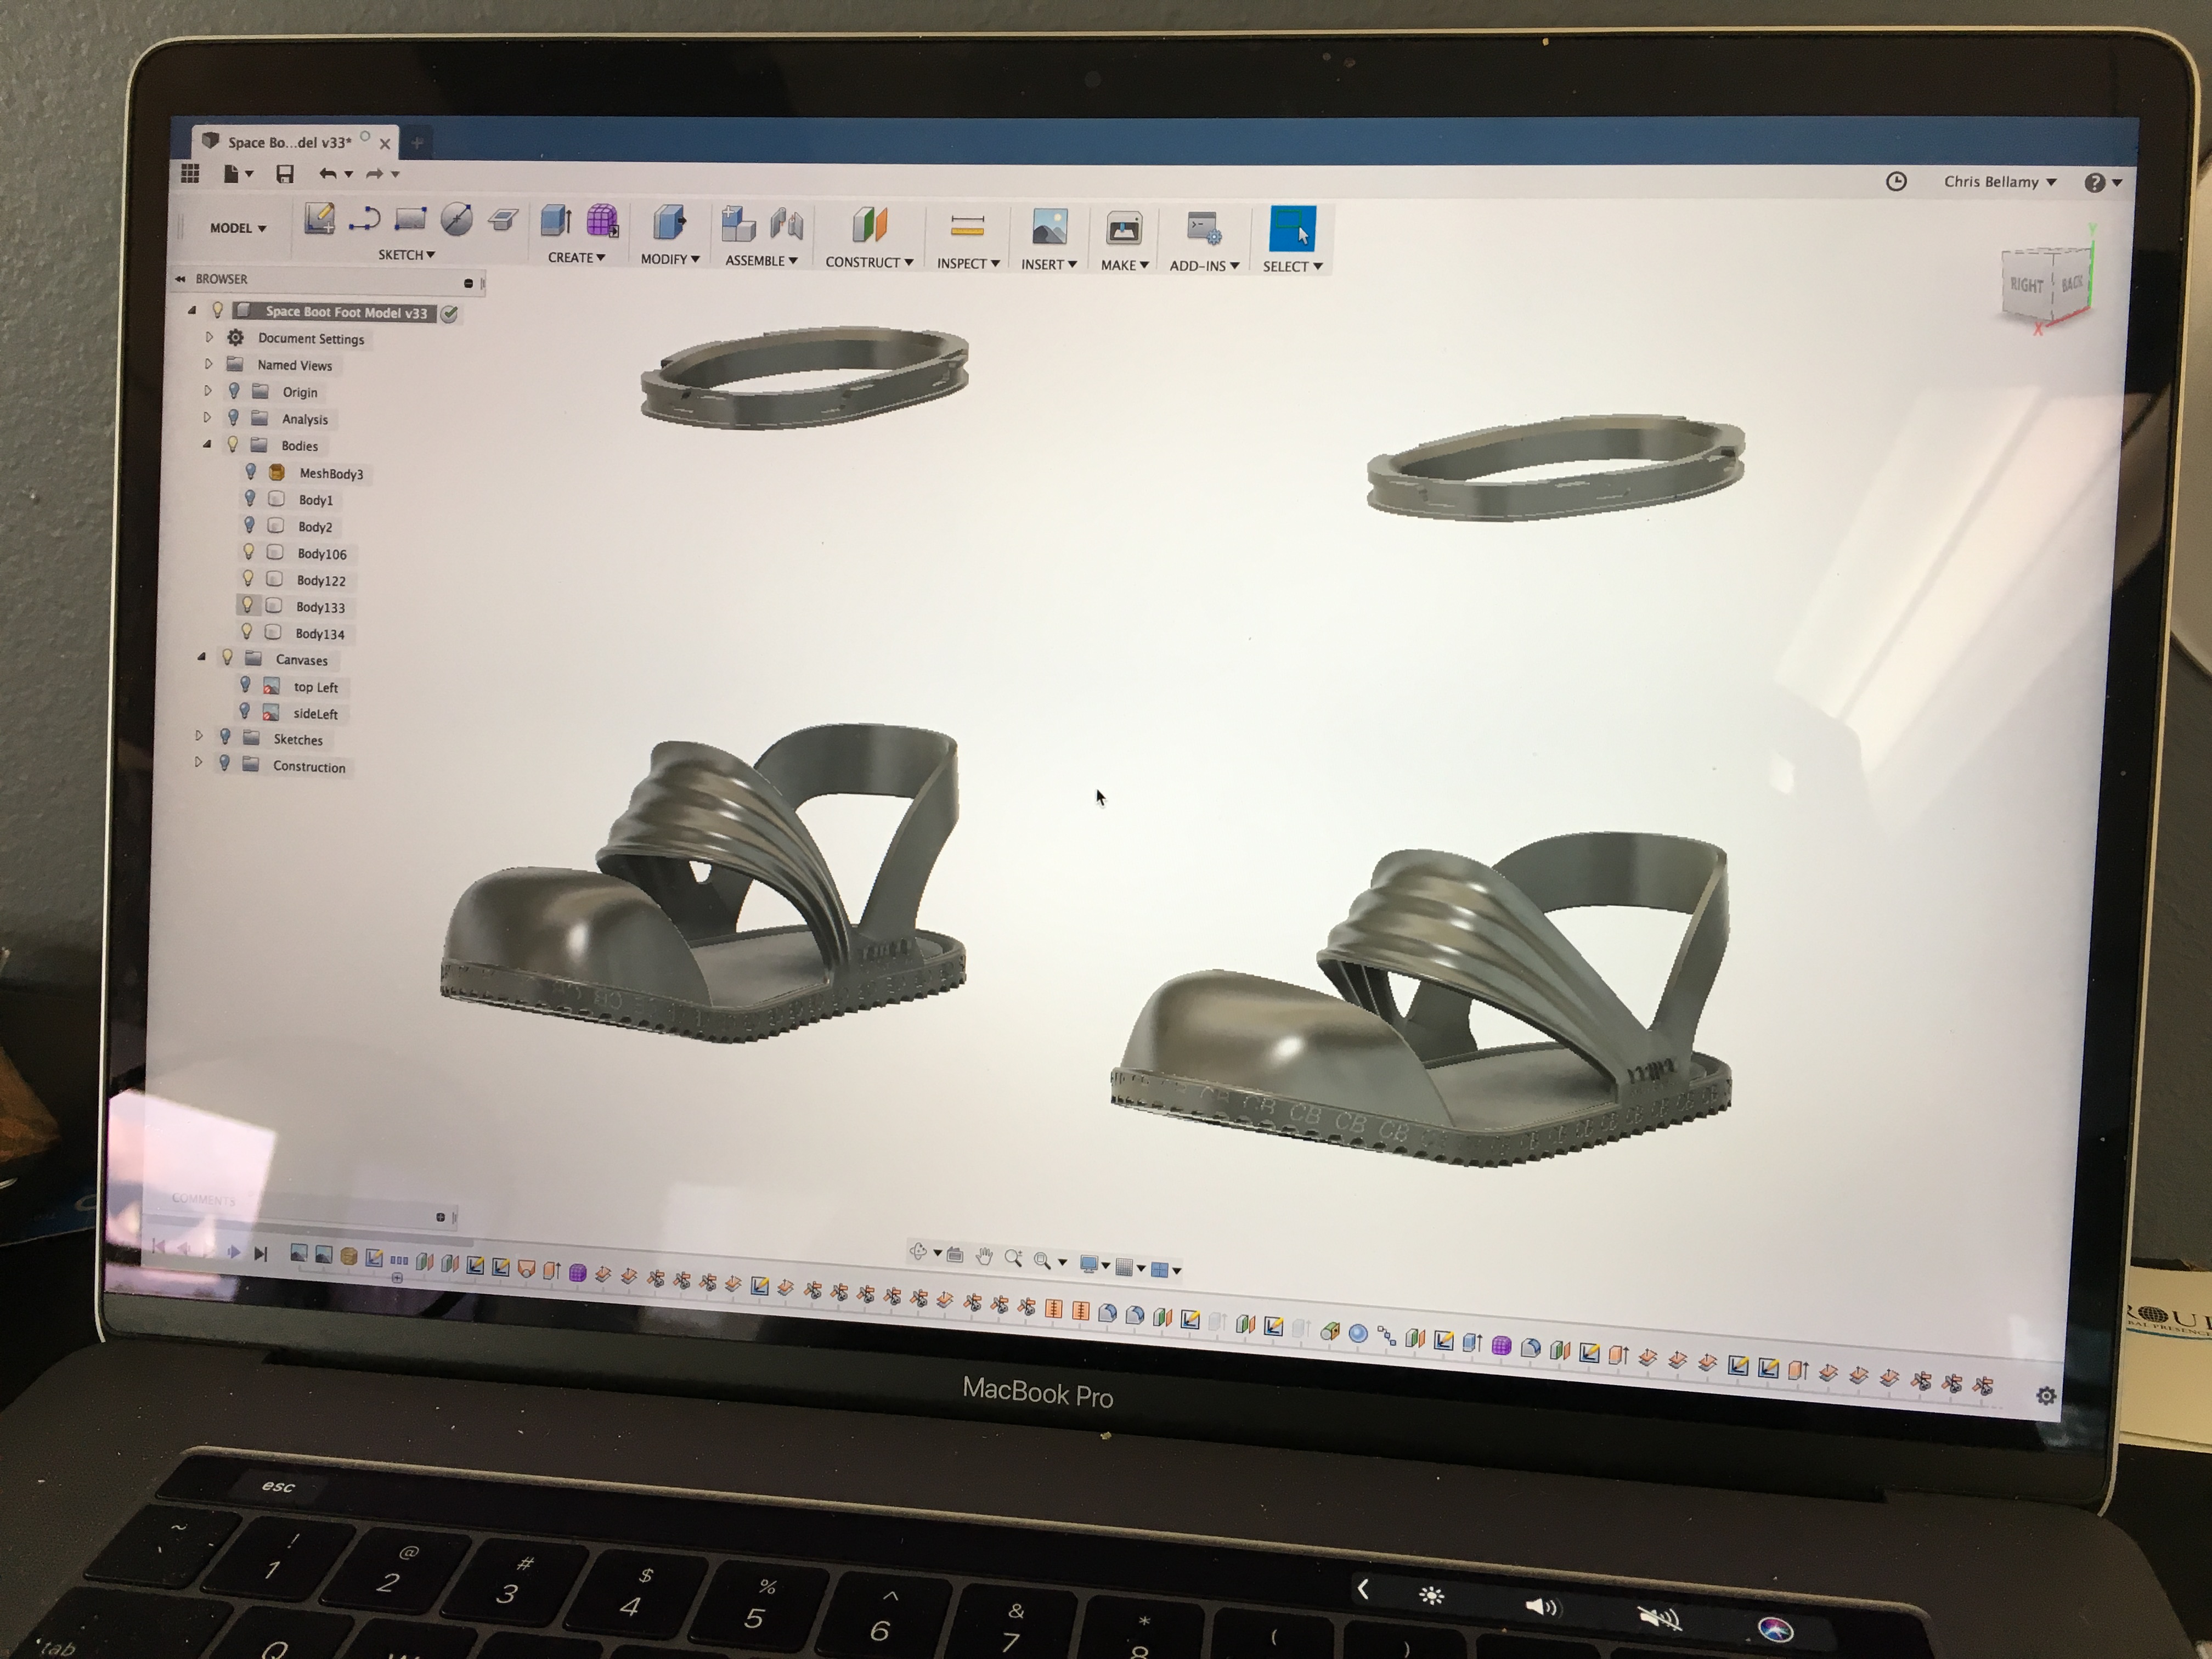Open the MODEL workspace dropdown
Screen dimensions: 2212x1659
tap(238, 228)
